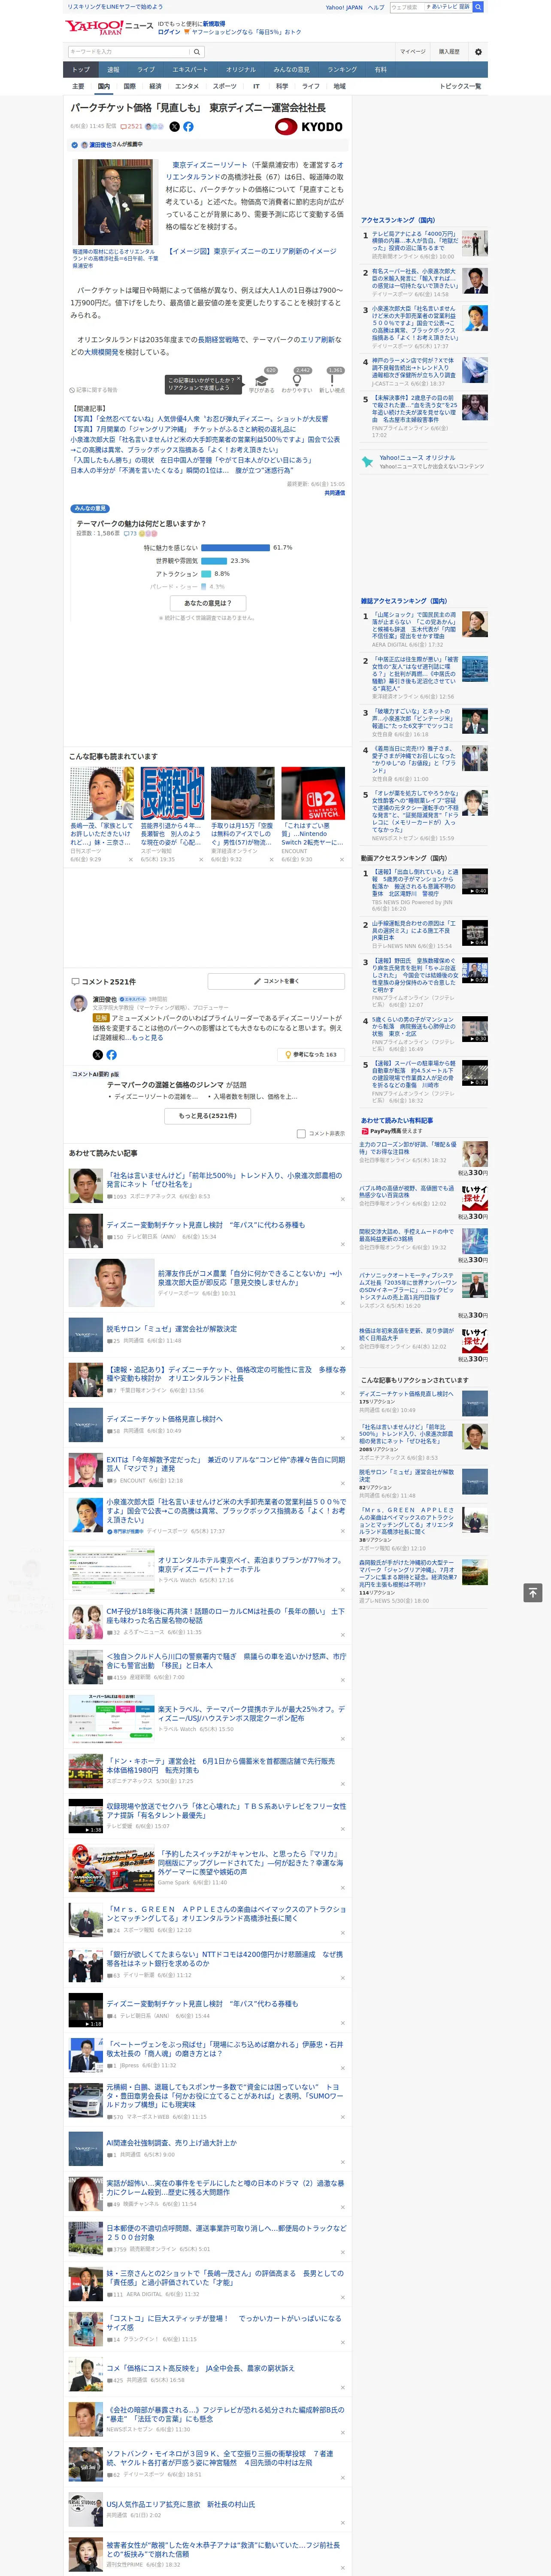Open article about ドン・キホーテ備蓄米販売
Image resolution: width=551 pixels, height=2576 pixels.
221,1766
